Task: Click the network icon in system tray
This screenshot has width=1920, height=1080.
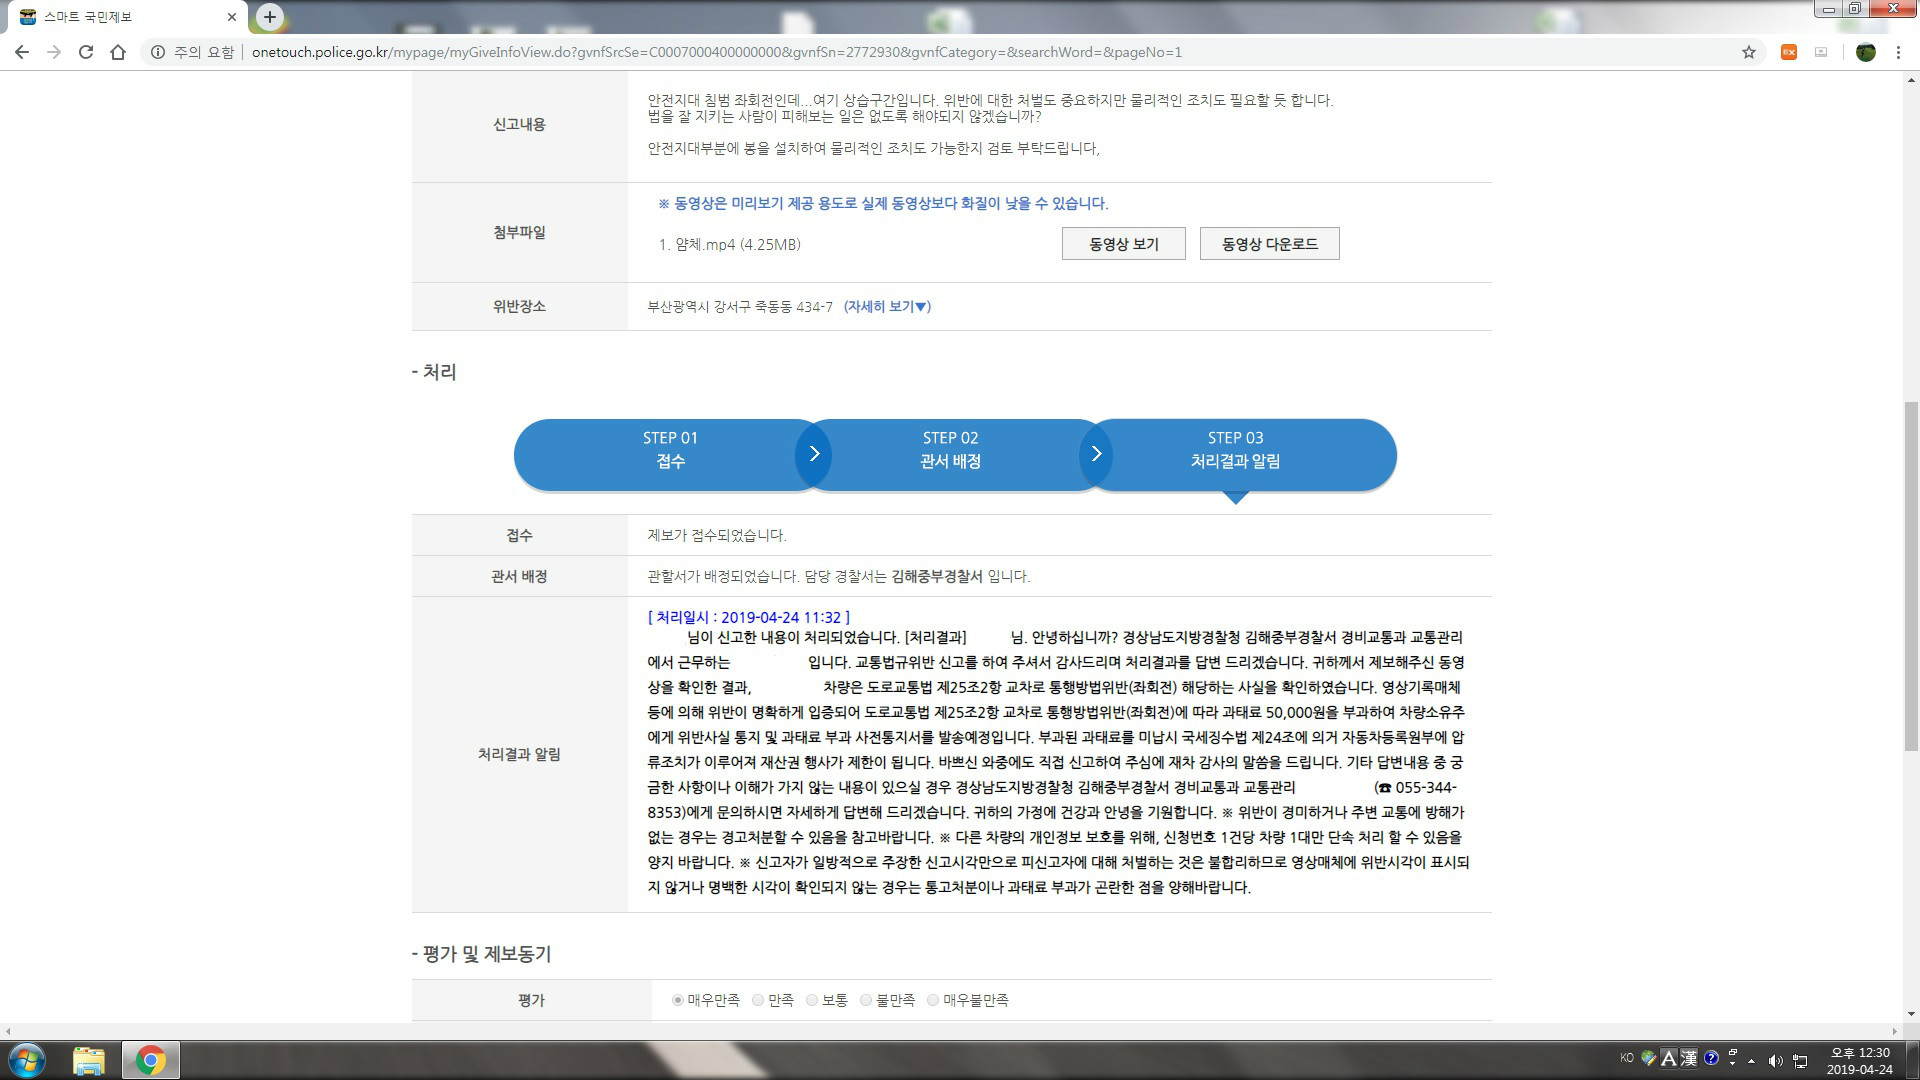Action: (1800, 1061)
